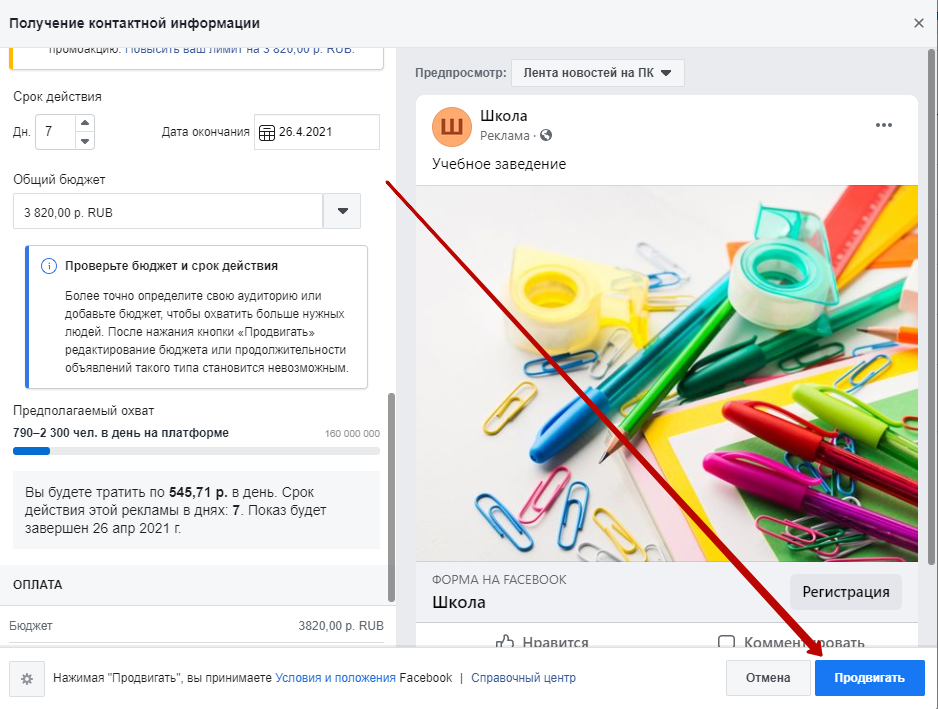
Task: Click the info icon beside Проверьте бюджет
Action: [48, 266]
